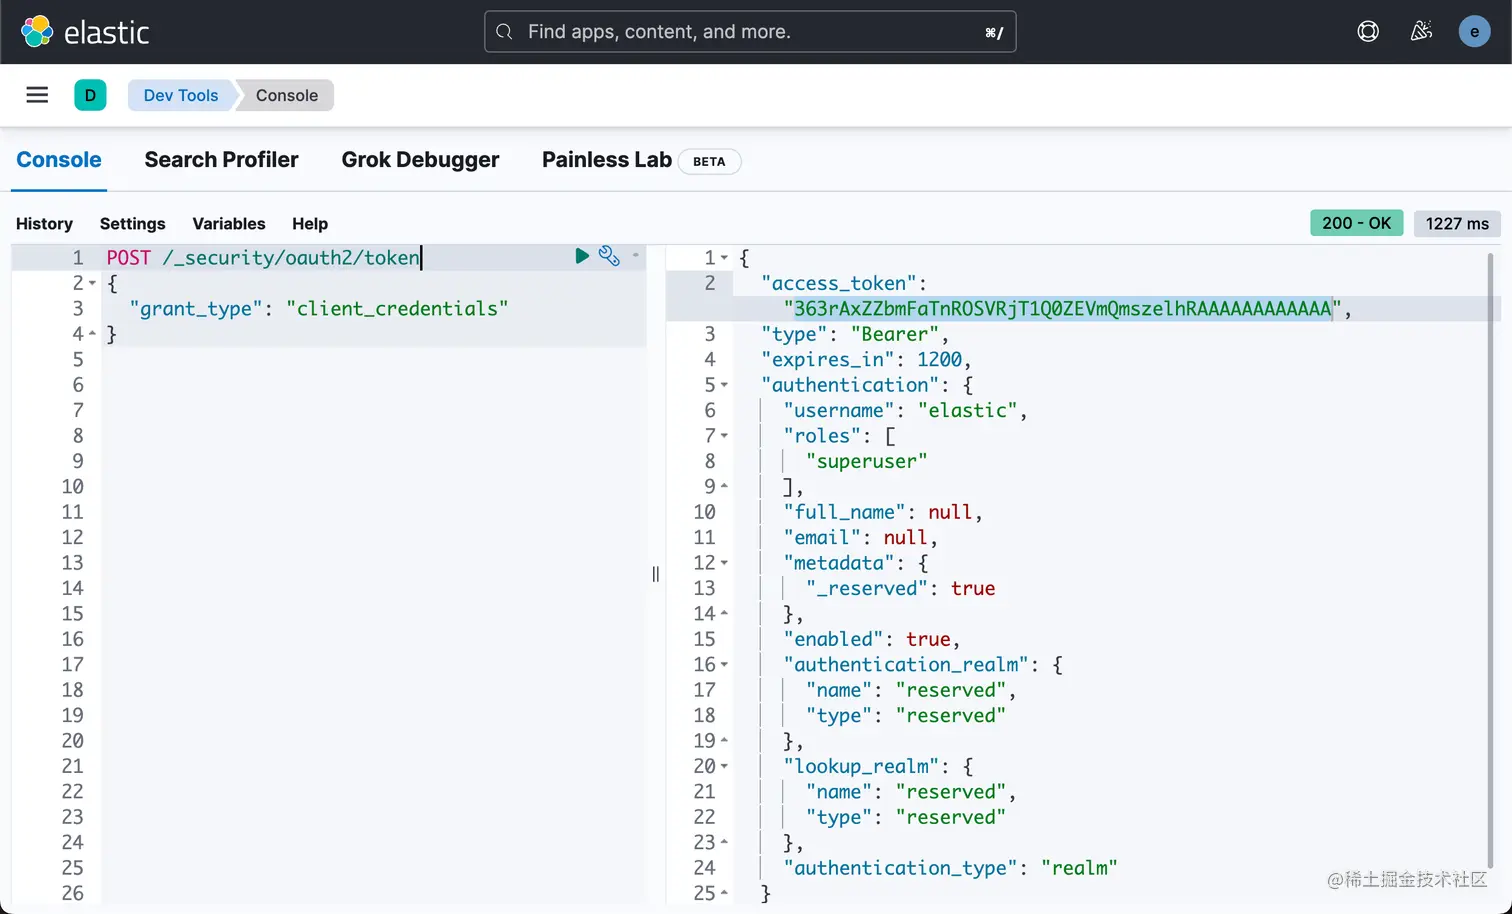The image size is (1512, 914).
Task: Open the hamburger navigation menu
Action: pos(37,94)
